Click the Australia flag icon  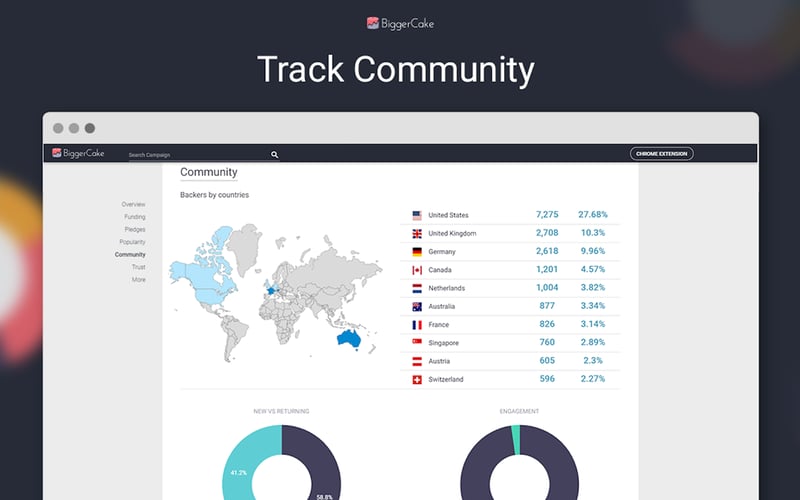[417, 307]
